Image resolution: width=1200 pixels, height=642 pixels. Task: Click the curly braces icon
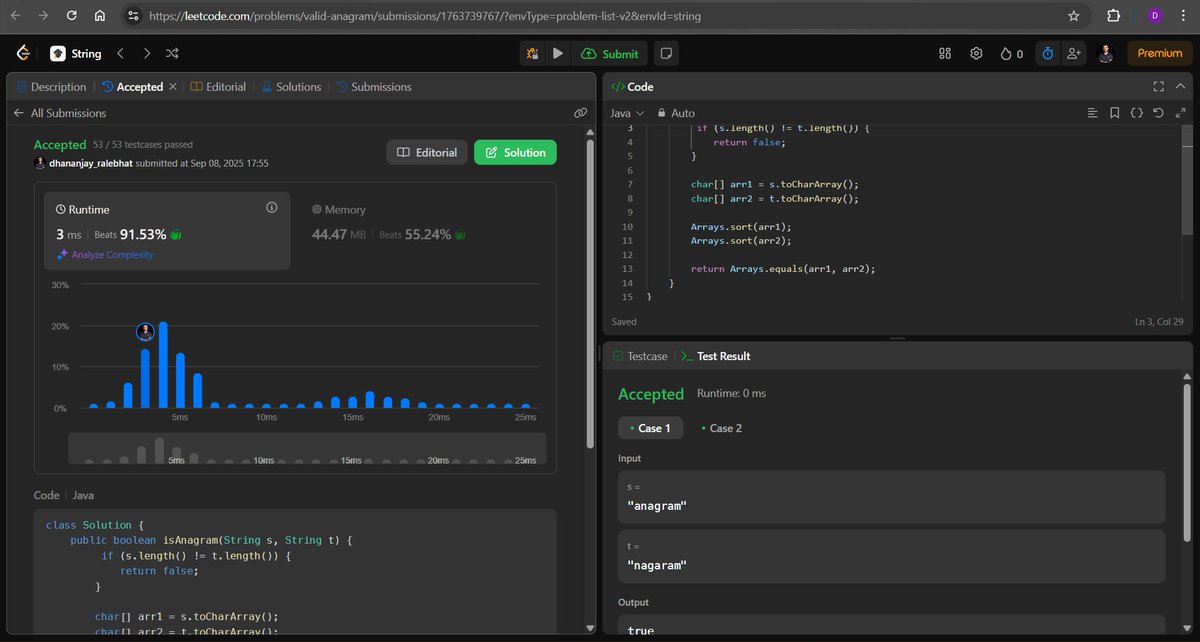point(1136,113)
